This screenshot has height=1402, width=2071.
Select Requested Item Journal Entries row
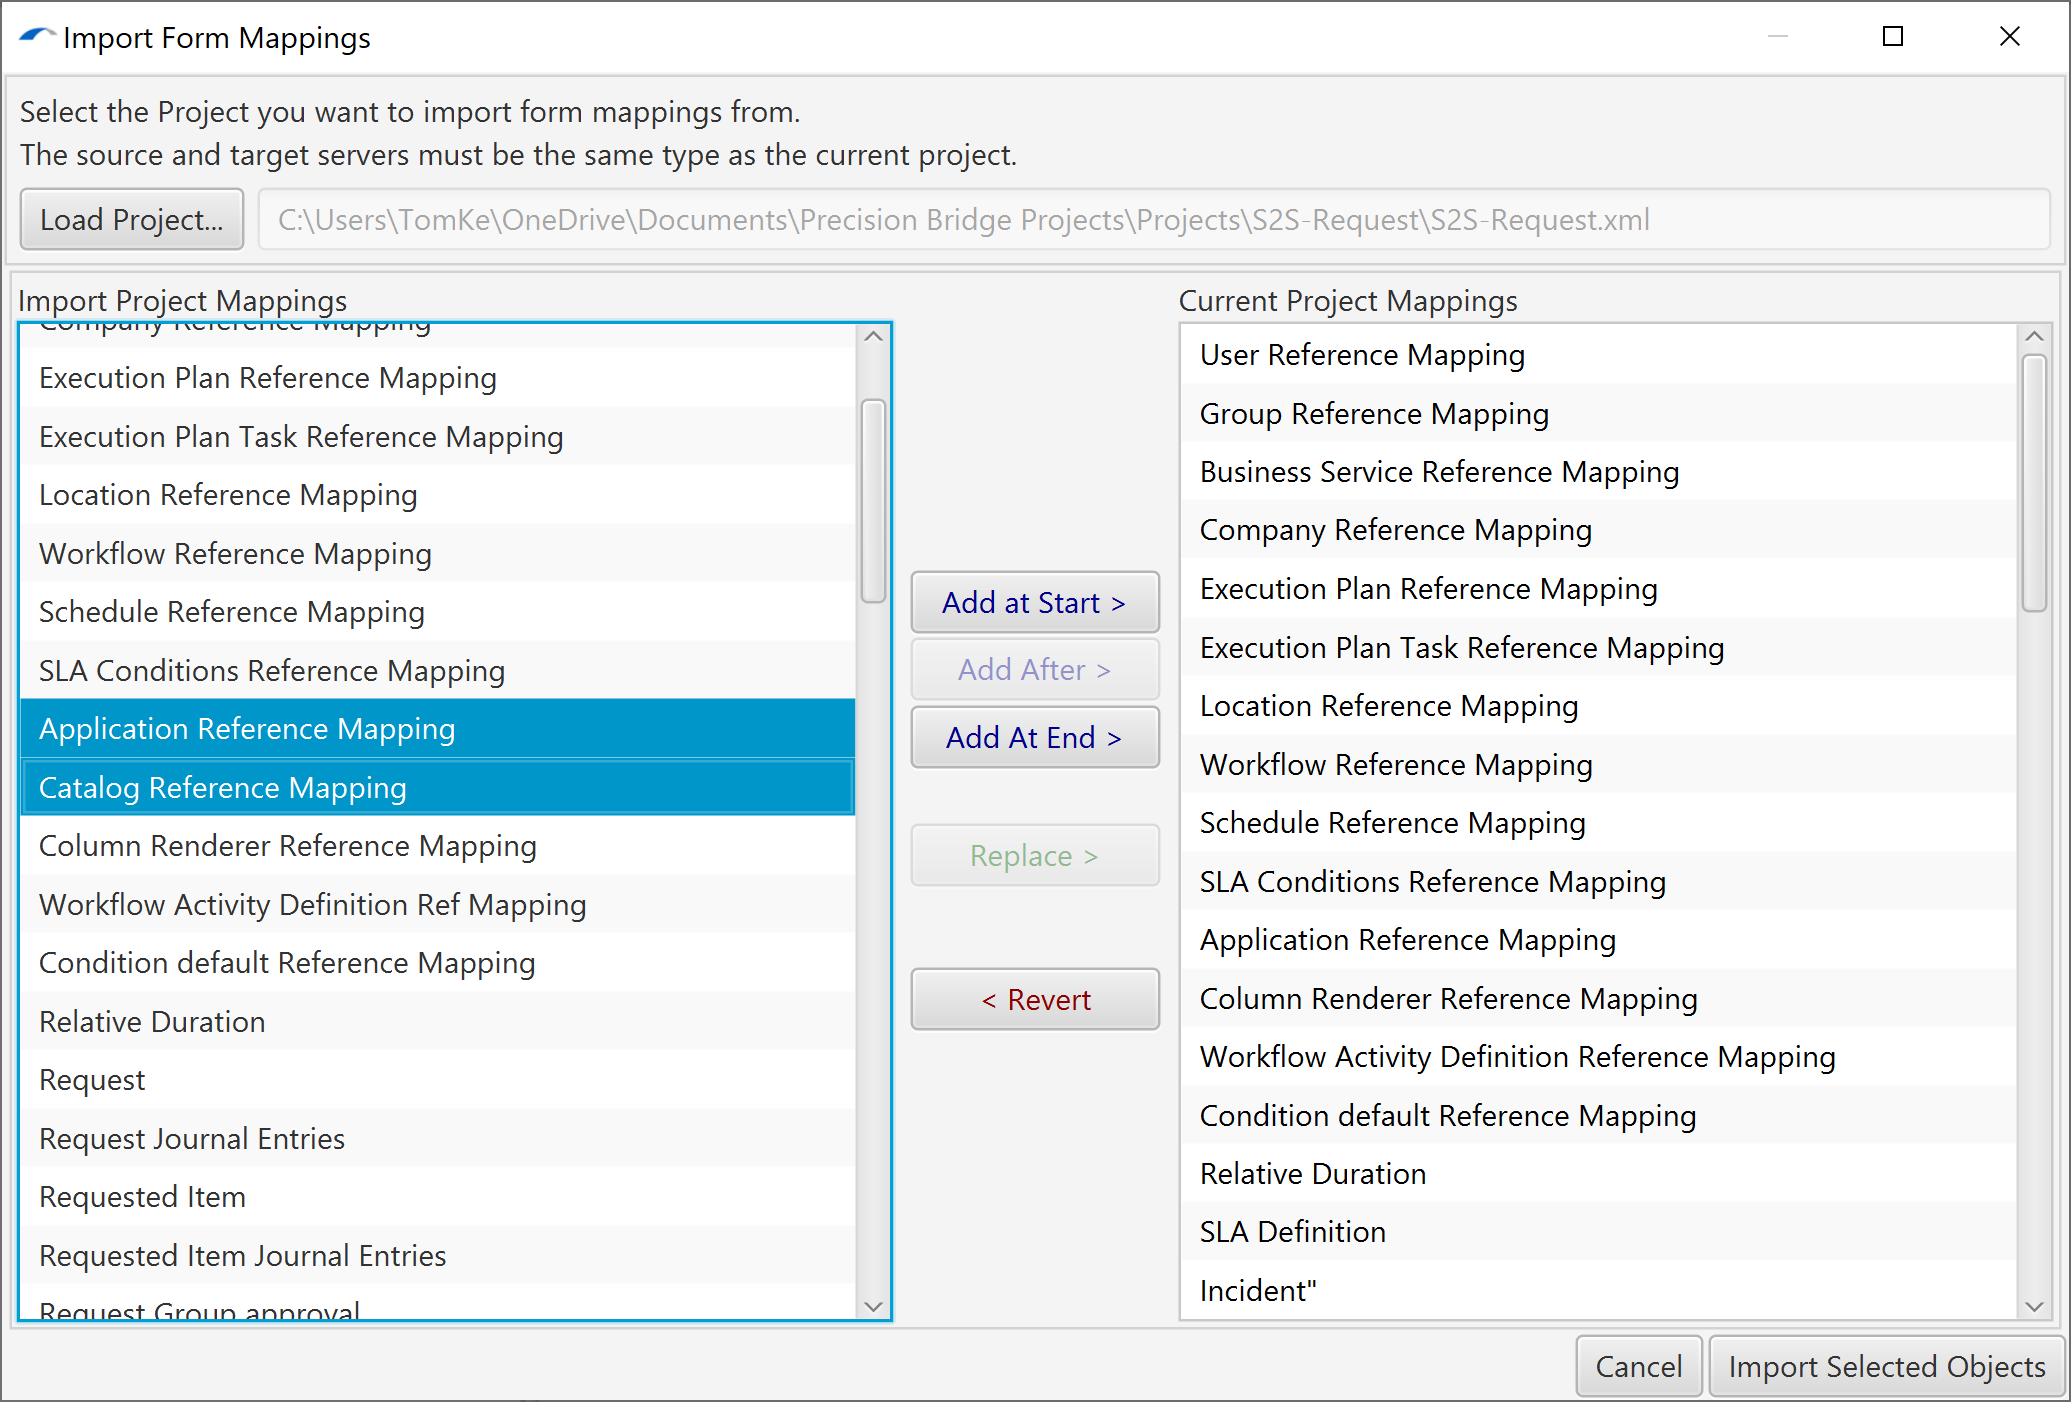coord(438,1256)
